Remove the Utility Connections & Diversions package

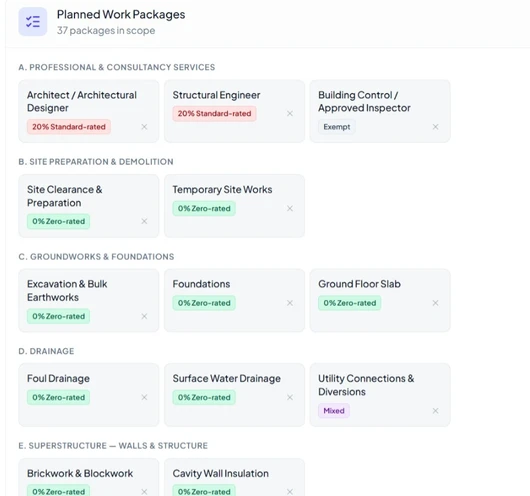pos(435,411)
